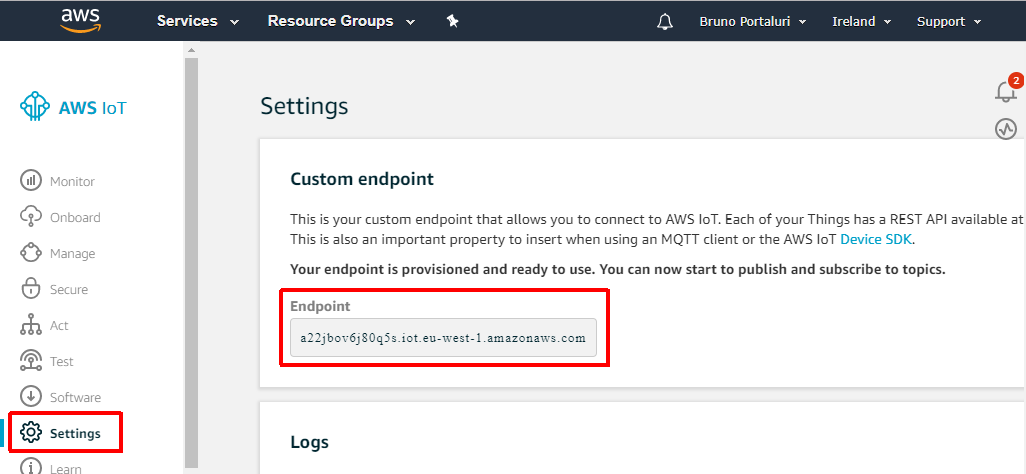The height and width of the screenshot is (474, 1026).
Task: Expand the Support dropdown menu
Action: (x=949, y=21)
